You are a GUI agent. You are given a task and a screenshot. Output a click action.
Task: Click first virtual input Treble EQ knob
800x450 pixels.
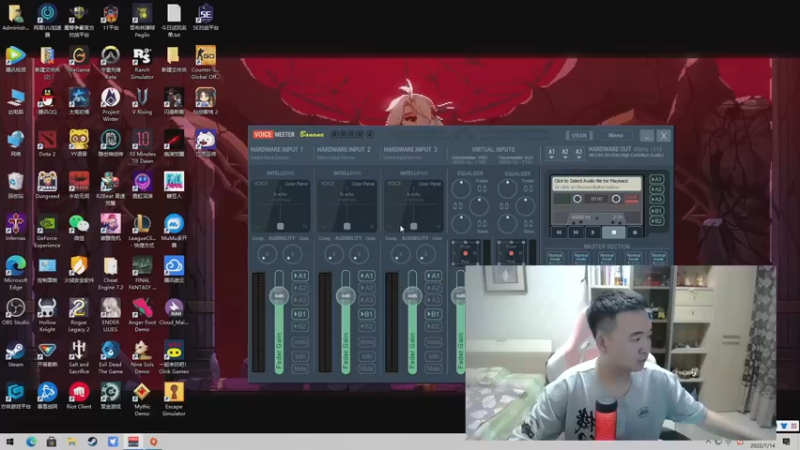coord(461,189)
